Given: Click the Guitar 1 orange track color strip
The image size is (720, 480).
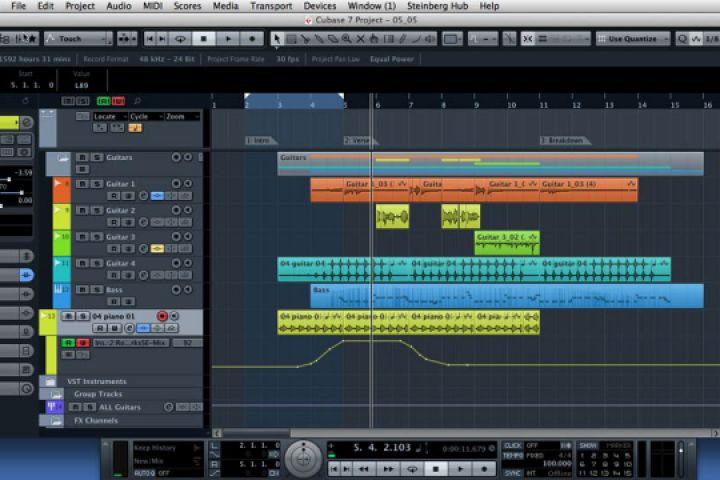Looking at the screenshot, I should point(62,190).
